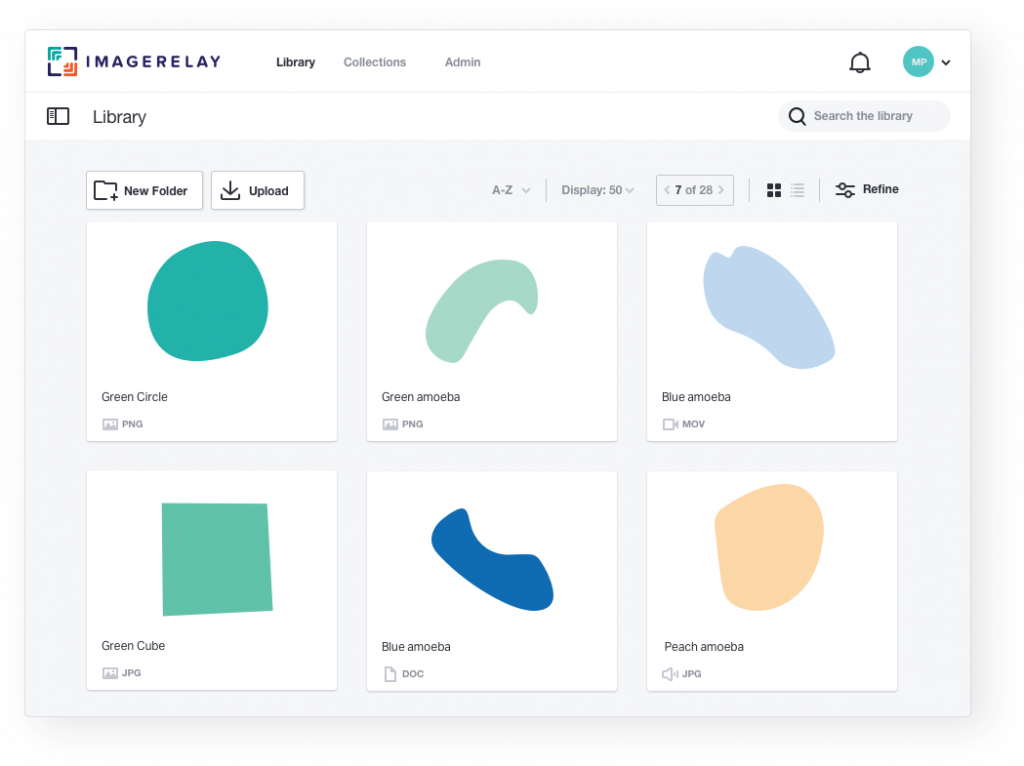
Task: Open the Refine filter options
Action: point(866,189)
